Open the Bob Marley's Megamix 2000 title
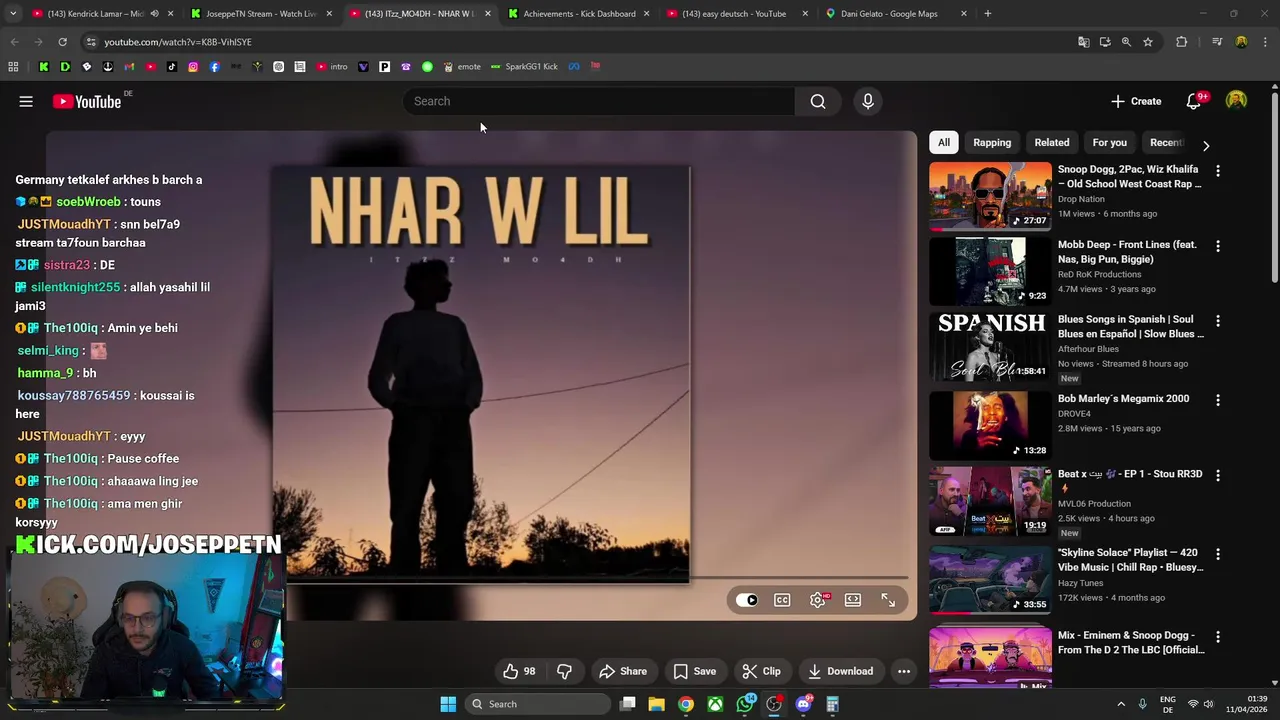 1123,398
